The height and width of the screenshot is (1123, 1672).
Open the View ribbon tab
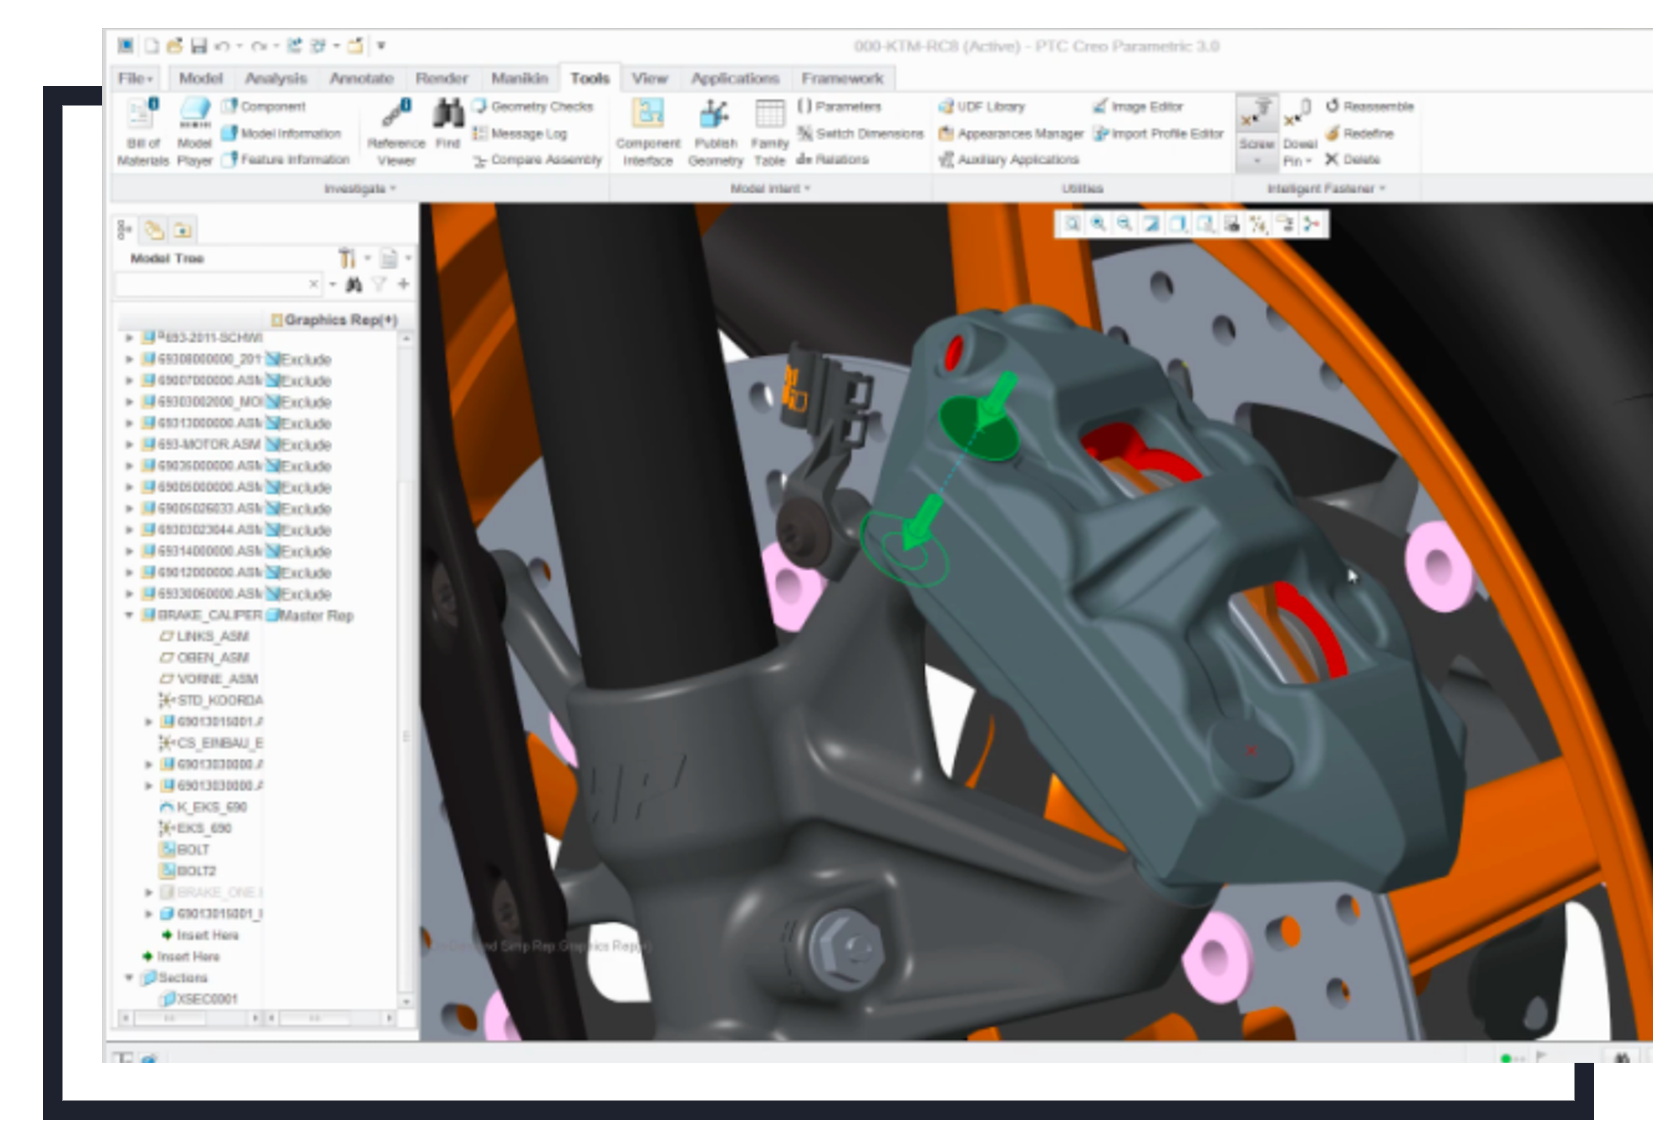coord(649,78)
